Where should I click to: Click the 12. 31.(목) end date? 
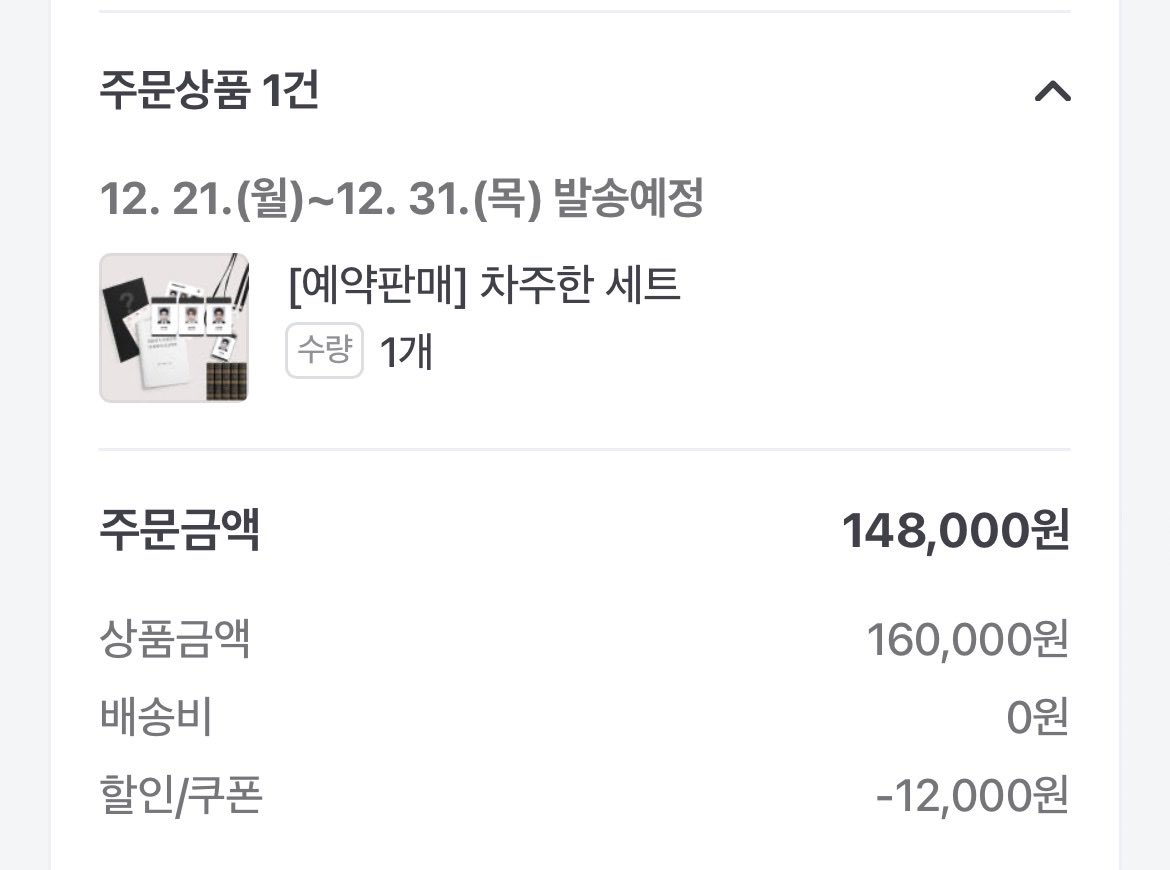tap(438, 199)
